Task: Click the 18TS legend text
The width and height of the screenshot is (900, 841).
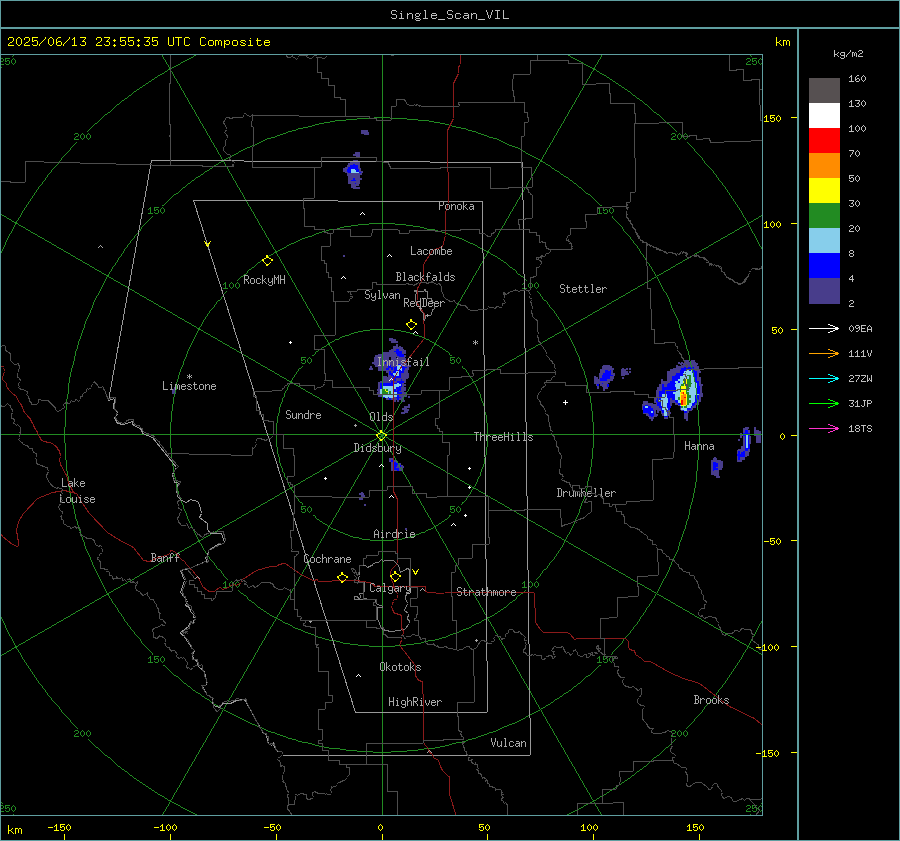Action: (860, 429)
